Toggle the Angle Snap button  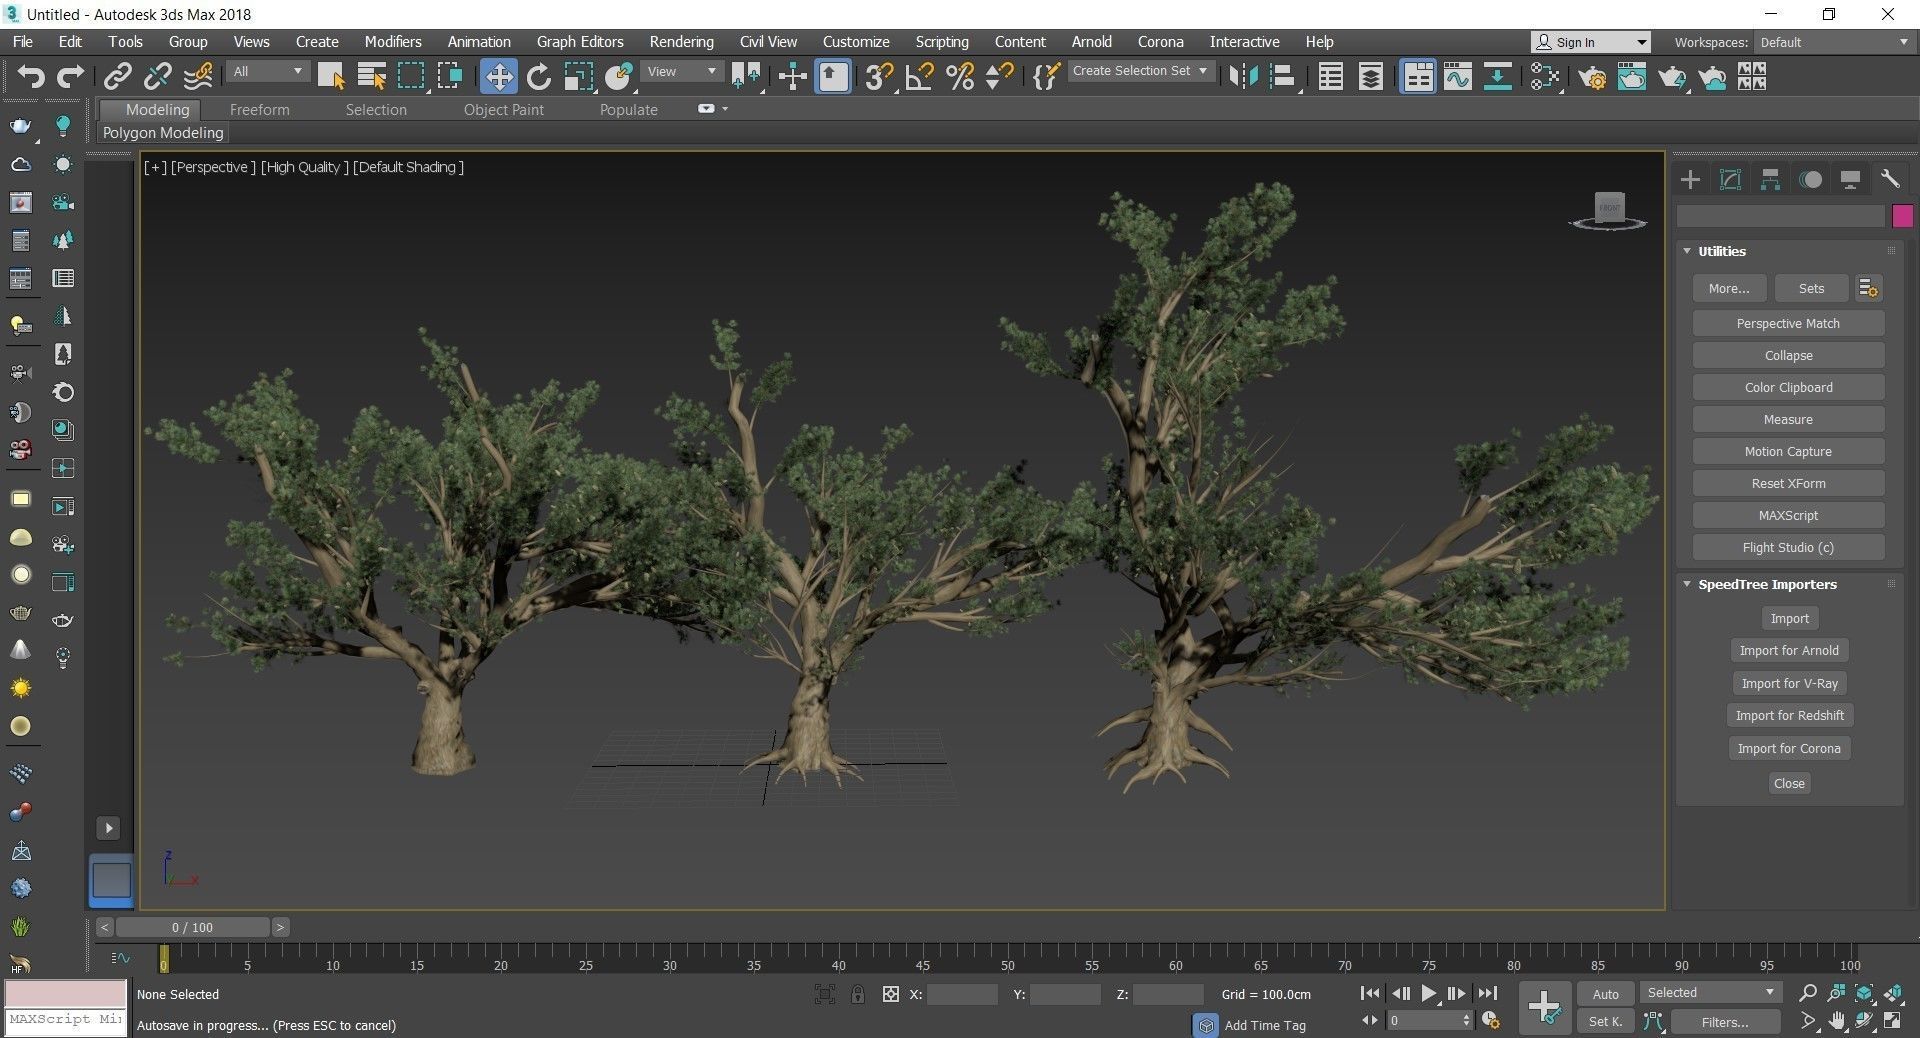tap(919, 77)
